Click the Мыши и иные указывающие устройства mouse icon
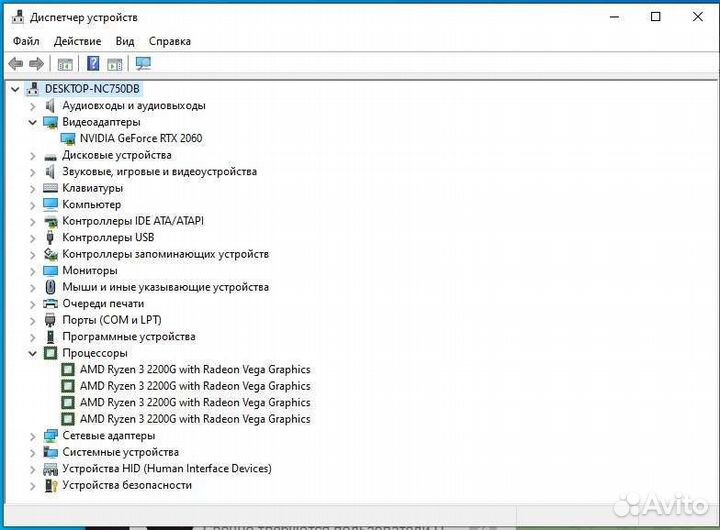This screenshot has height=530, width=720. pos(51,287)
